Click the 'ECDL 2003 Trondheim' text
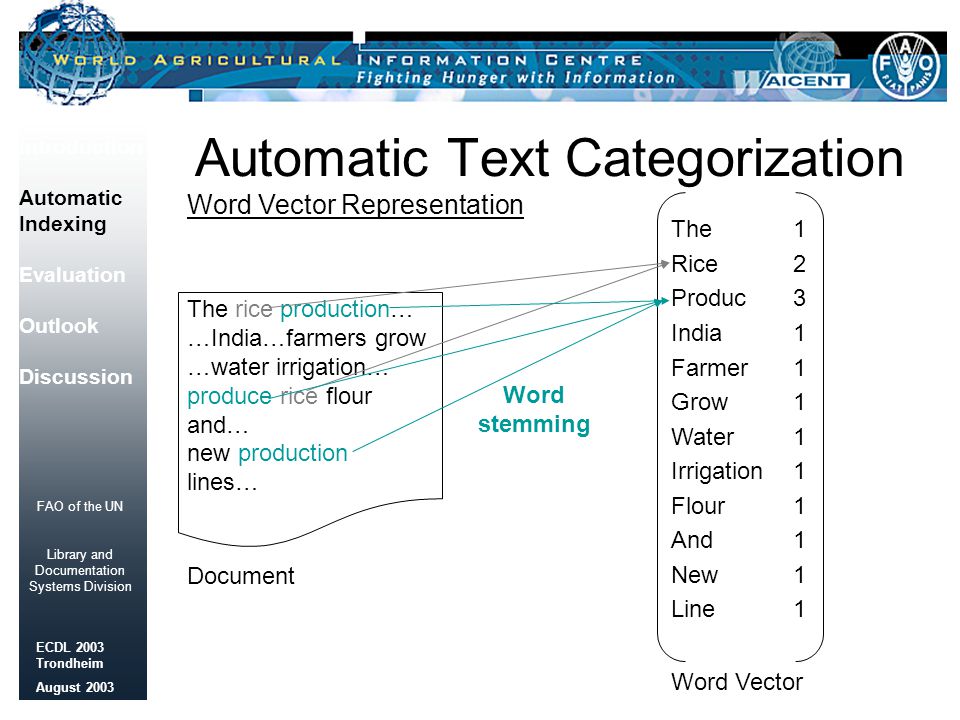The width and height of the screenshot is (960, 720). 70,655
